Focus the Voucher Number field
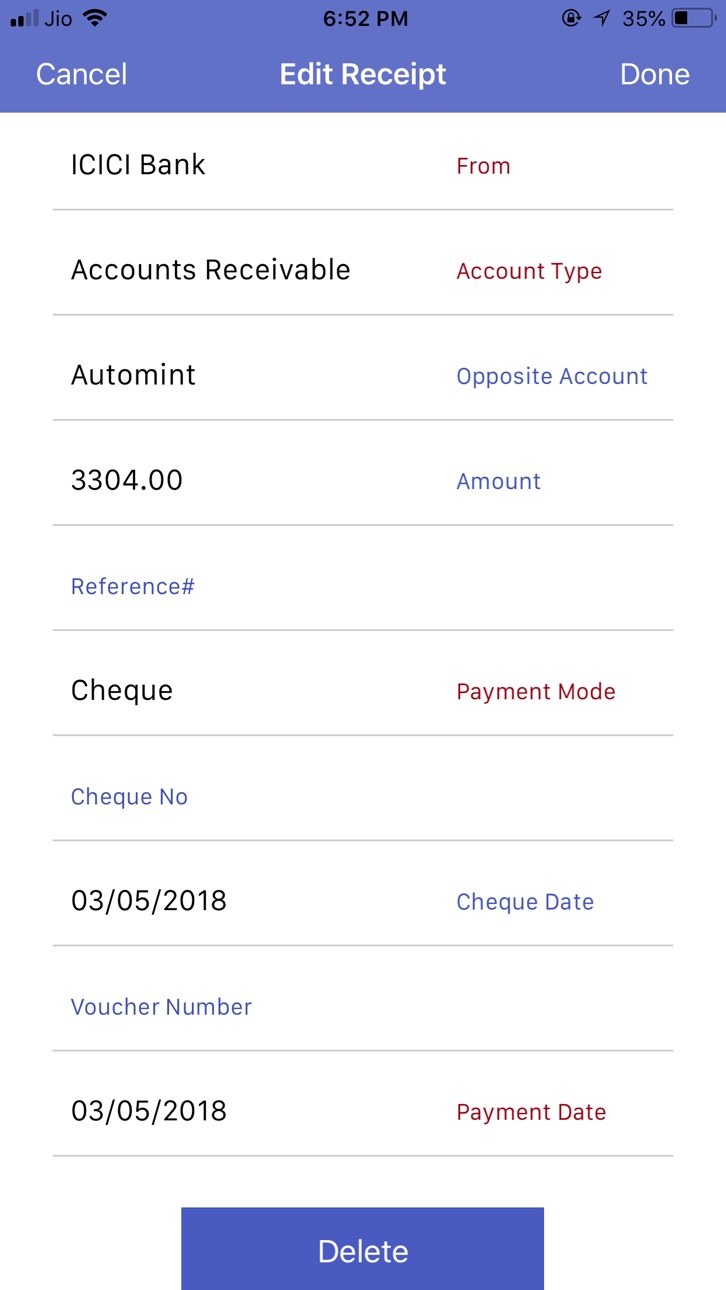The height and width of the screenshot is (1290, 726). pyautogui.click(x=362, y=1006)
